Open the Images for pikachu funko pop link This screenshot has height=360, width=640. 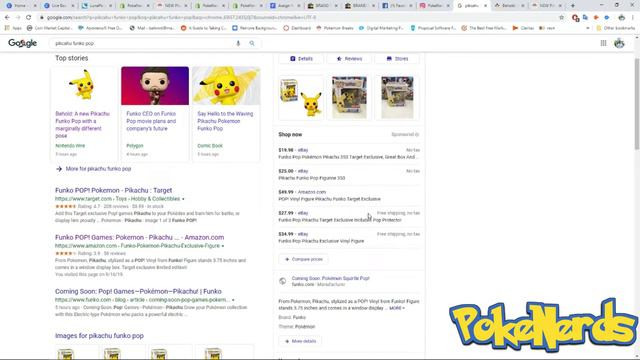[99, 336]
